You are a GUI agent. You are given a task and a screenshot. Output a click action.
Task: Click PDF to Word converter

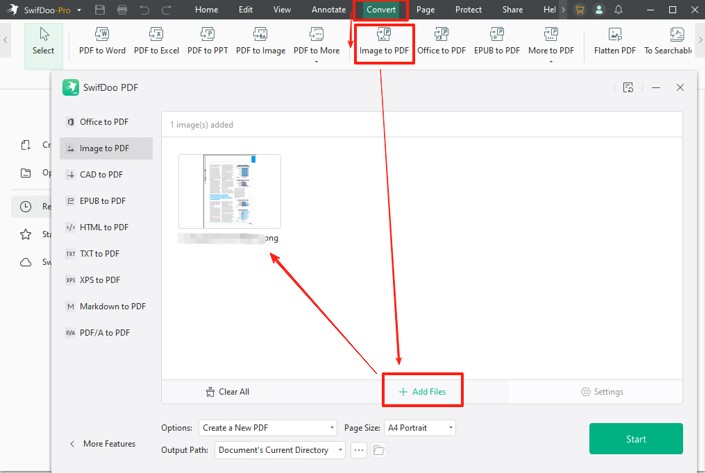click(102, 41)
